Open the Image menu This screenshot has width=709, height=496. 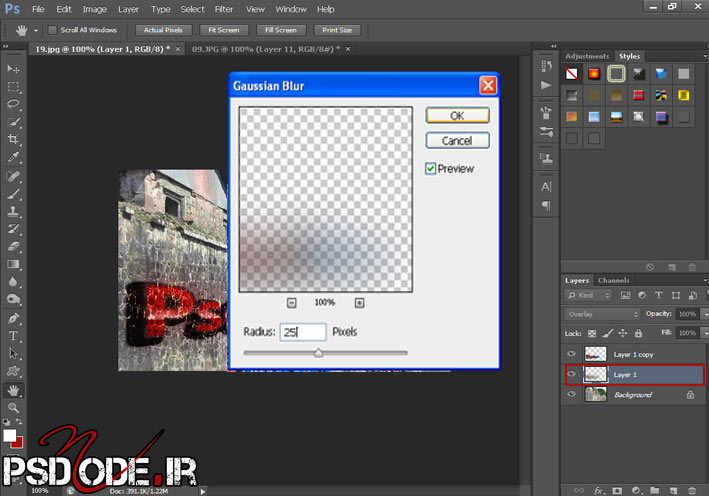(x=95, y=9)
